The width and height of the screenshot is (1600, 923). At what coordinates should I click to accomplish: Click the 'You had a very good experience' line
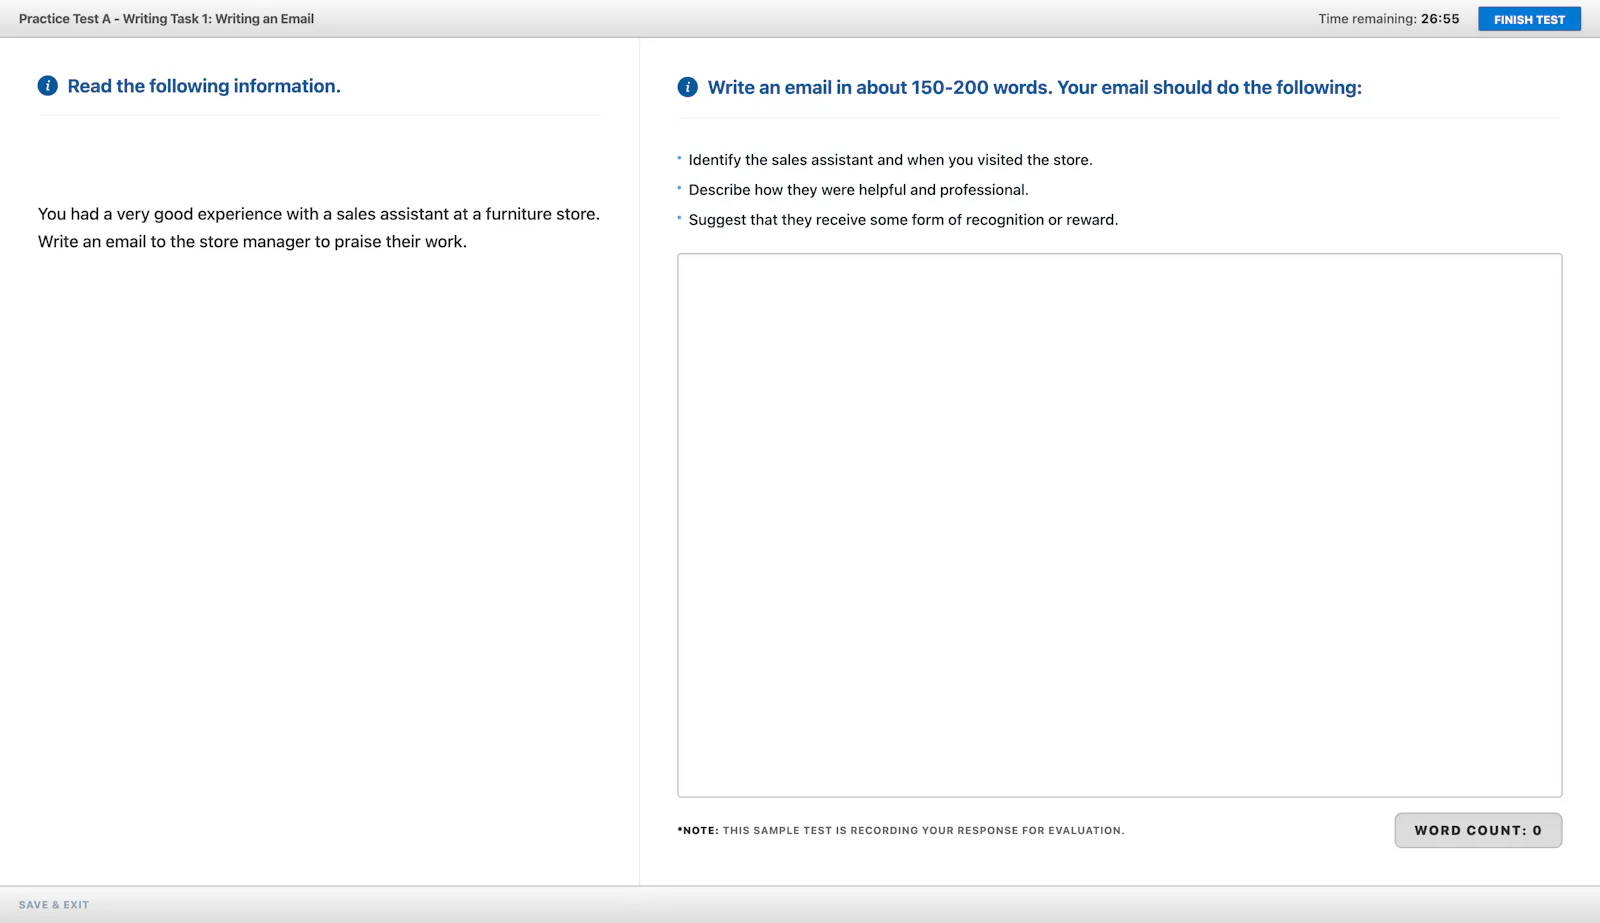point(319,214)
